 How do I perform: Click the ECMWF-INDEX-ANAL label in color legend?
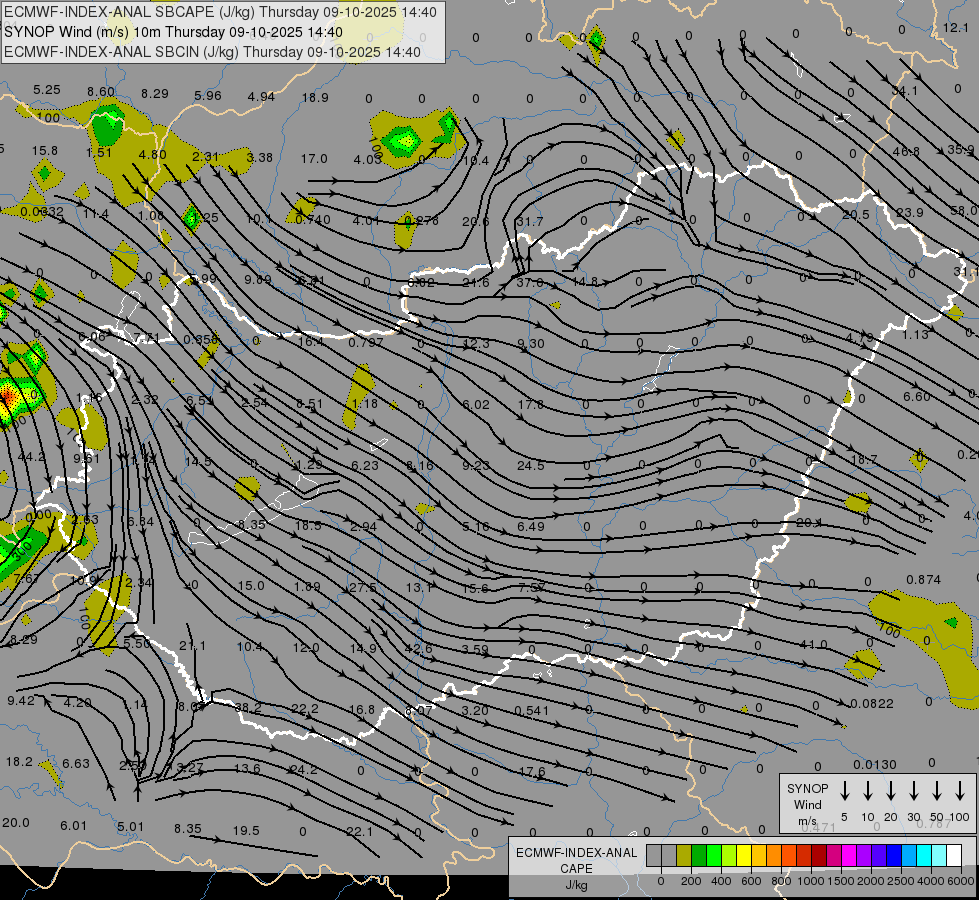(576, 853)
